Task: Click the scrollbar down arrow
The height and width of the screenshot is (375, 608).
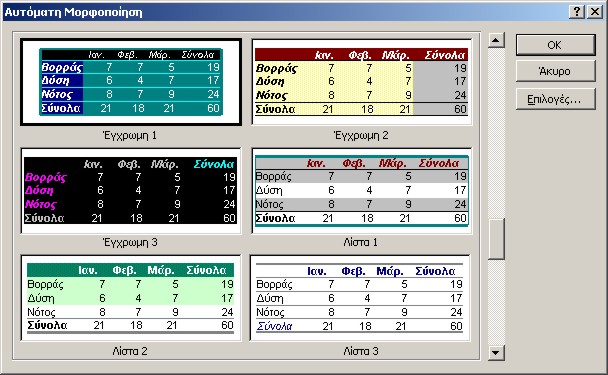Action: point(496,353)
